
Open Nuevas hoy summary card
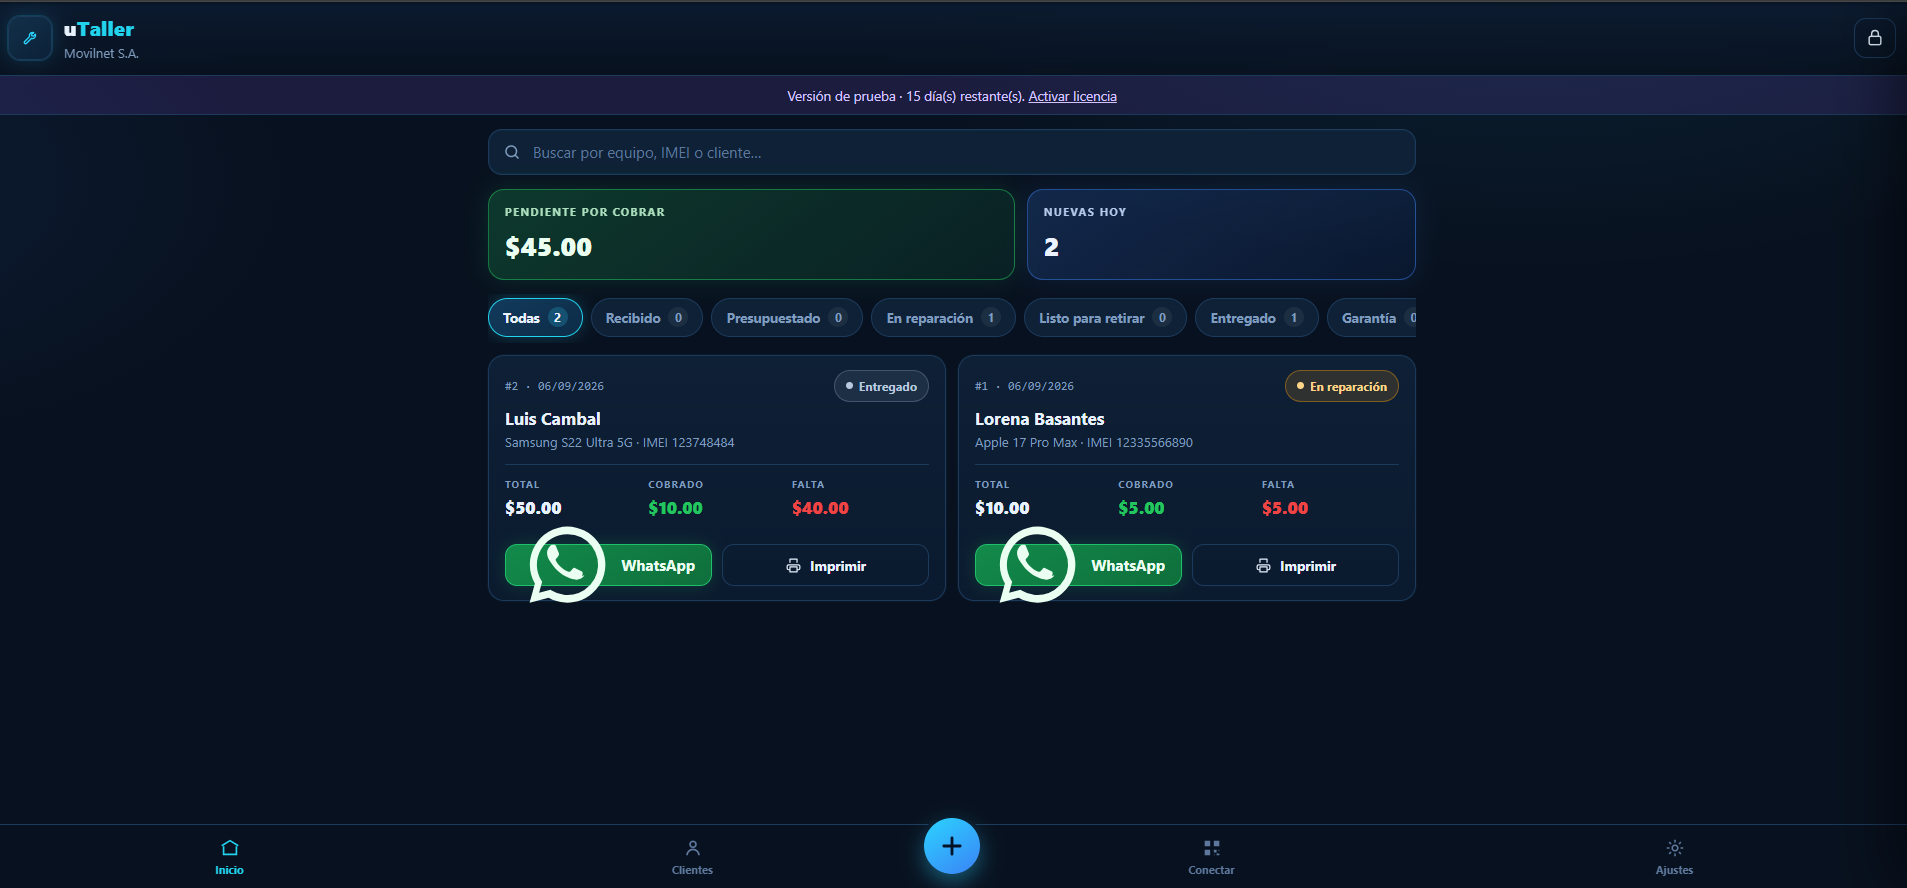point(1221,234)
